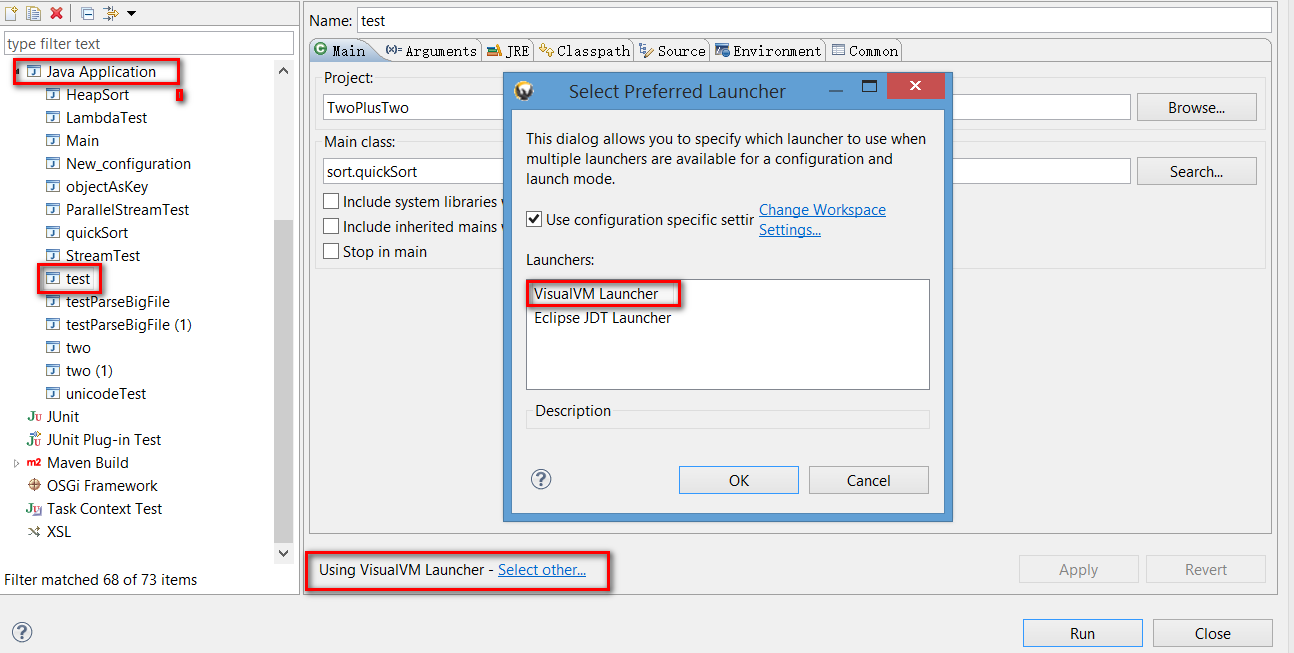Select the New_configuration item icon
This screenshot has width=1294, height=653.
coord(54,164)
